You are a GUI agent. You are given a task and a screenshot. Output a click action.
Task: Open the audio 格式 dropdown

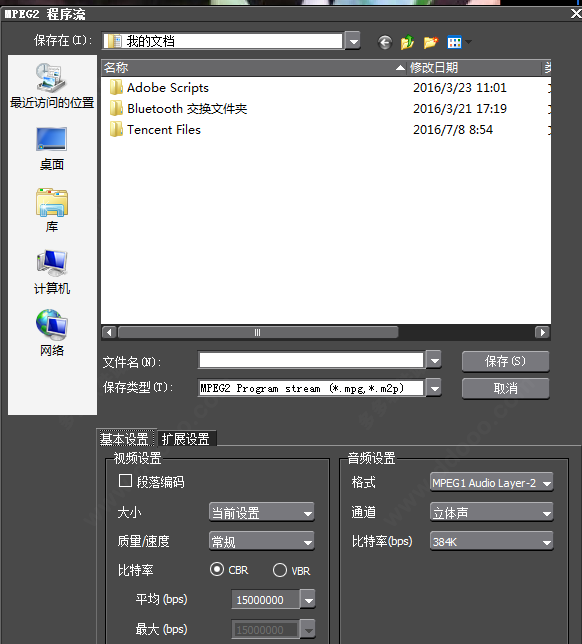point(492,483)
